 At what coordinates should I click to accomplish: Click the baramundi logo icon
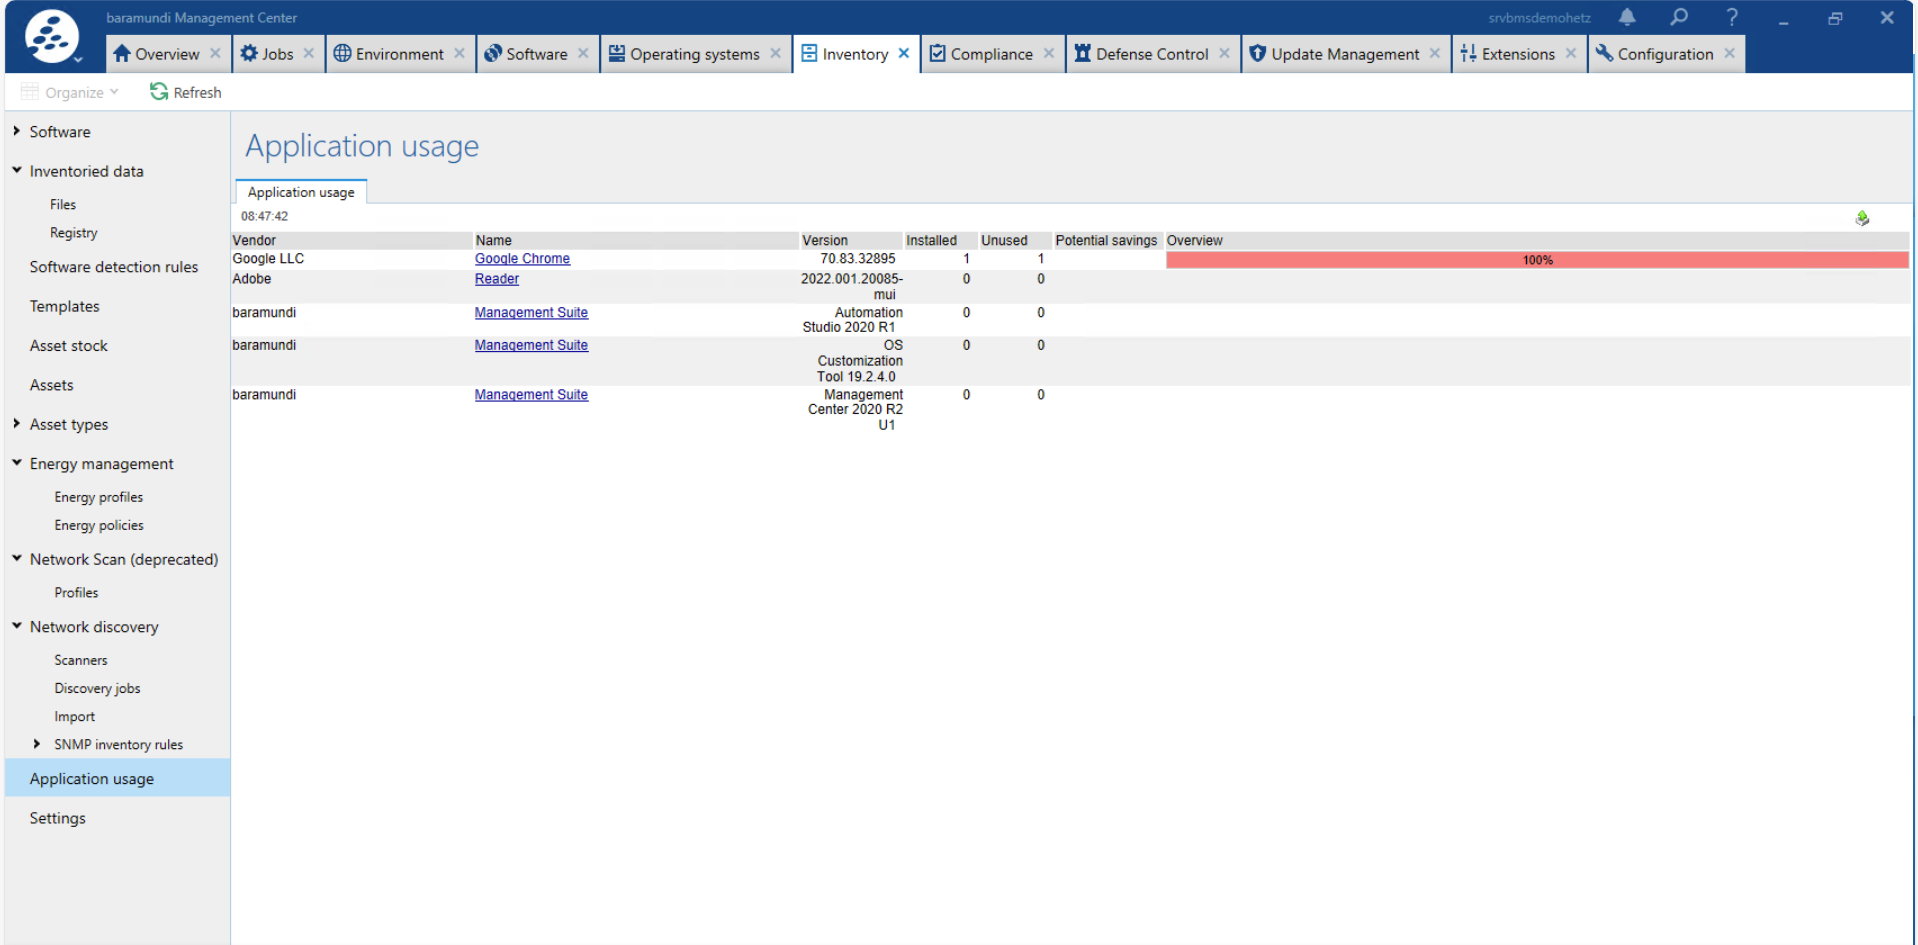coord(51,35)
